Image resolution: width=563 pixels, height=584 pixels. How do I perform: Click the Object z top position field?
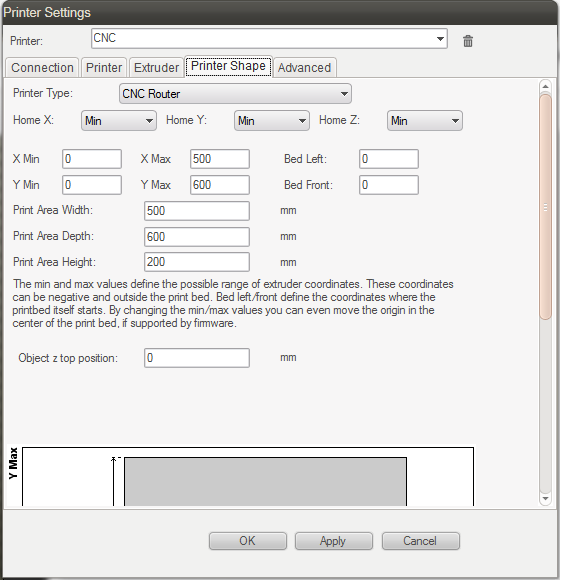(198, 359)
